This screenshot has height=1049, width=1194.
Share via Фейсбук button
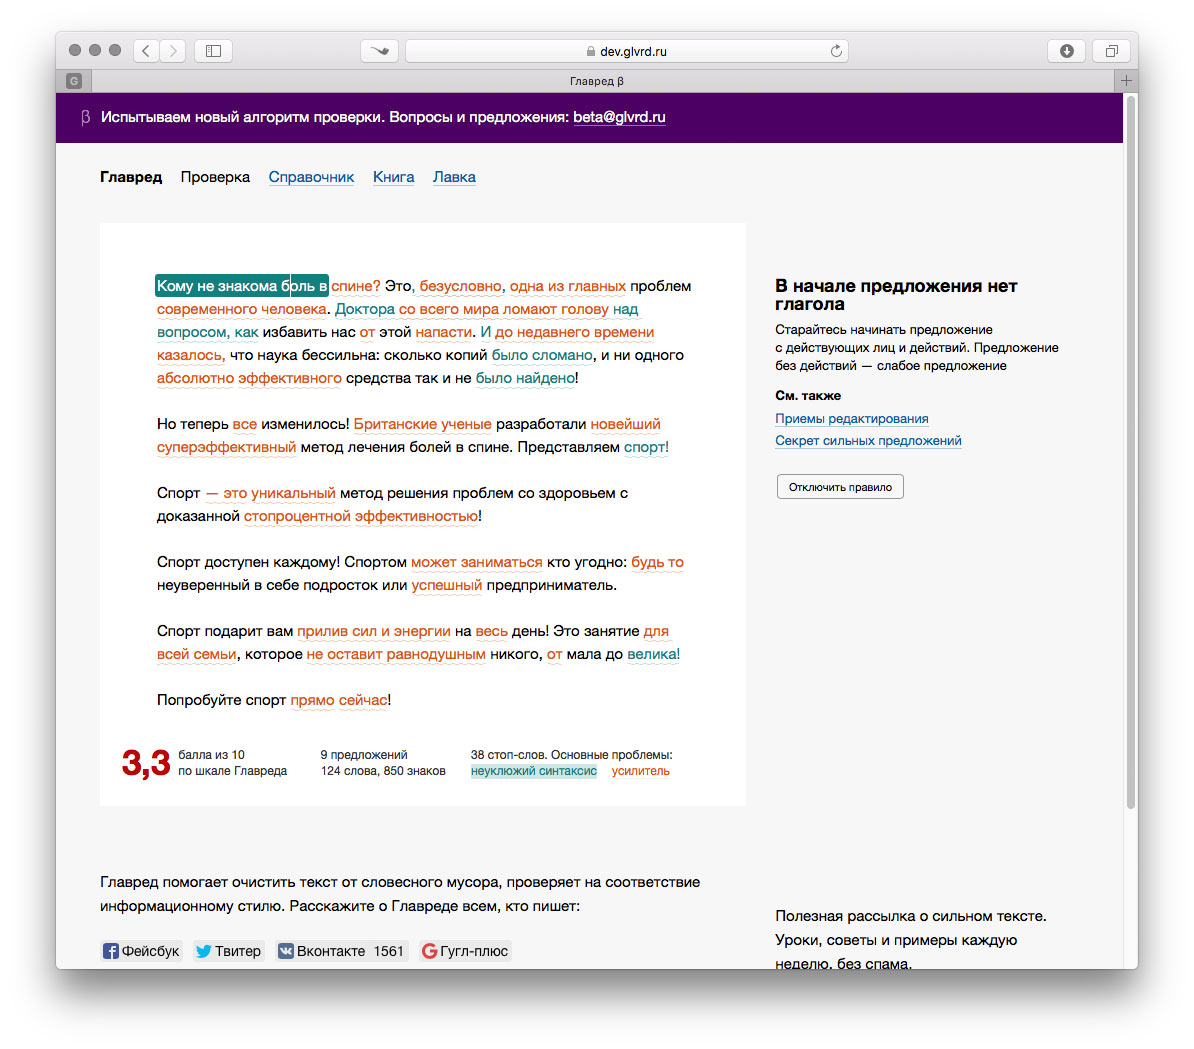point(142,951)
